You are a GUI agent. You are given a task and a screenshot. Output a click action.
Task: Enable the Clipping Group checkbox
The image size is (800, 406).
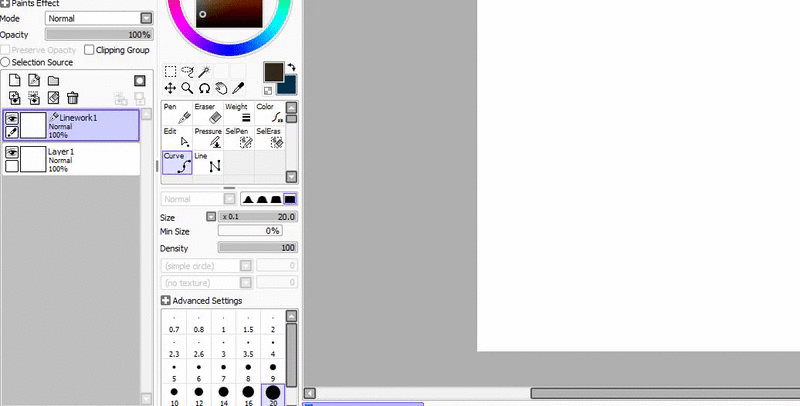click(x=89, y=49)
